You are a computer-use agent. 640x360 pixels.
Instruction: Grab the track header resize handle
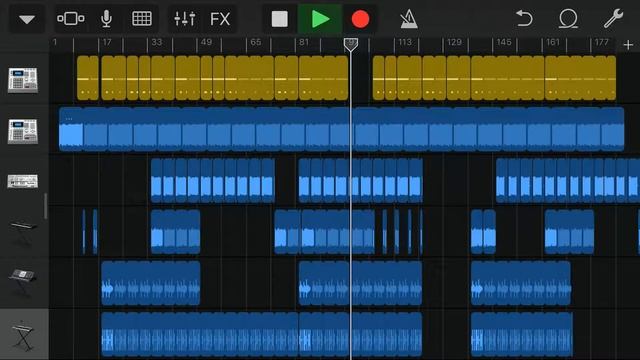pos(46,206)
